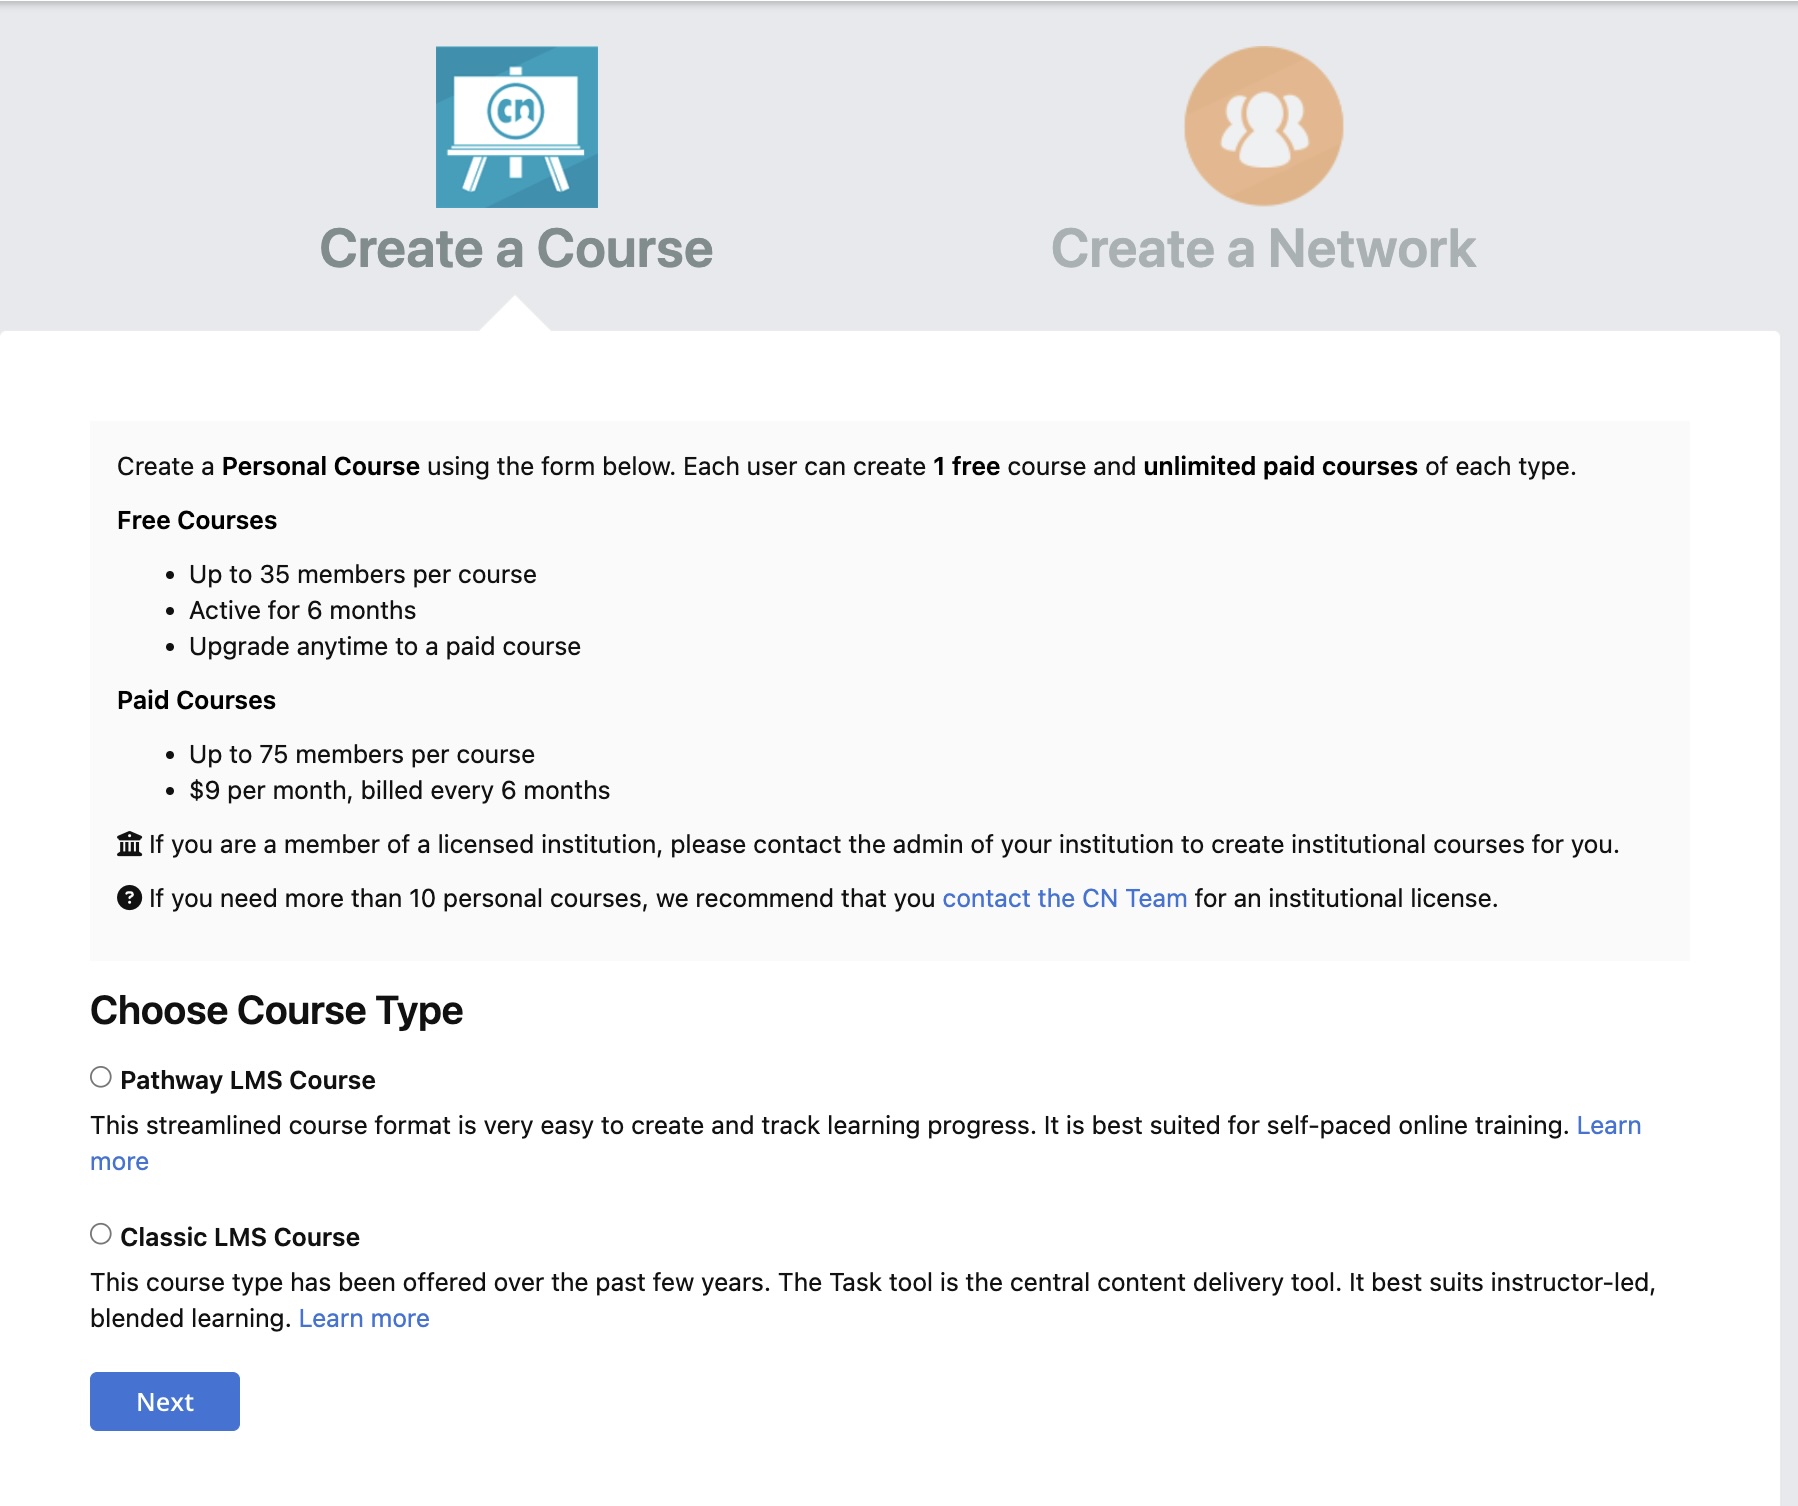
Task: Click the Free Courses heading
Action: point(197,520)
